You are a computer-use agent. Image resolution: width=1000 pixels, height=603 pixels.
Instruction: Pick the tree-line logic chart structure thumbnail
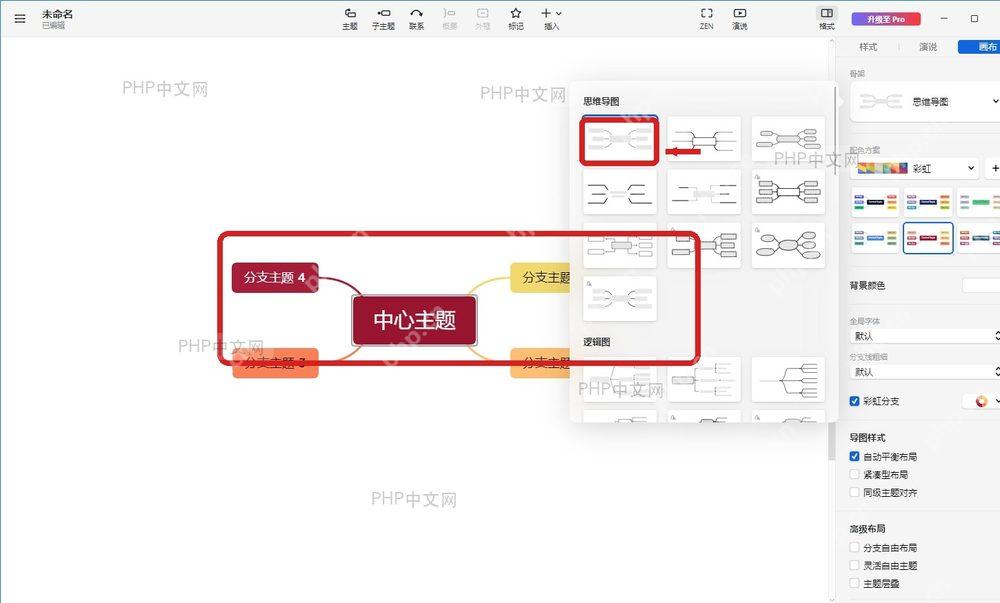pyautogui.click(x=788, y=380)
